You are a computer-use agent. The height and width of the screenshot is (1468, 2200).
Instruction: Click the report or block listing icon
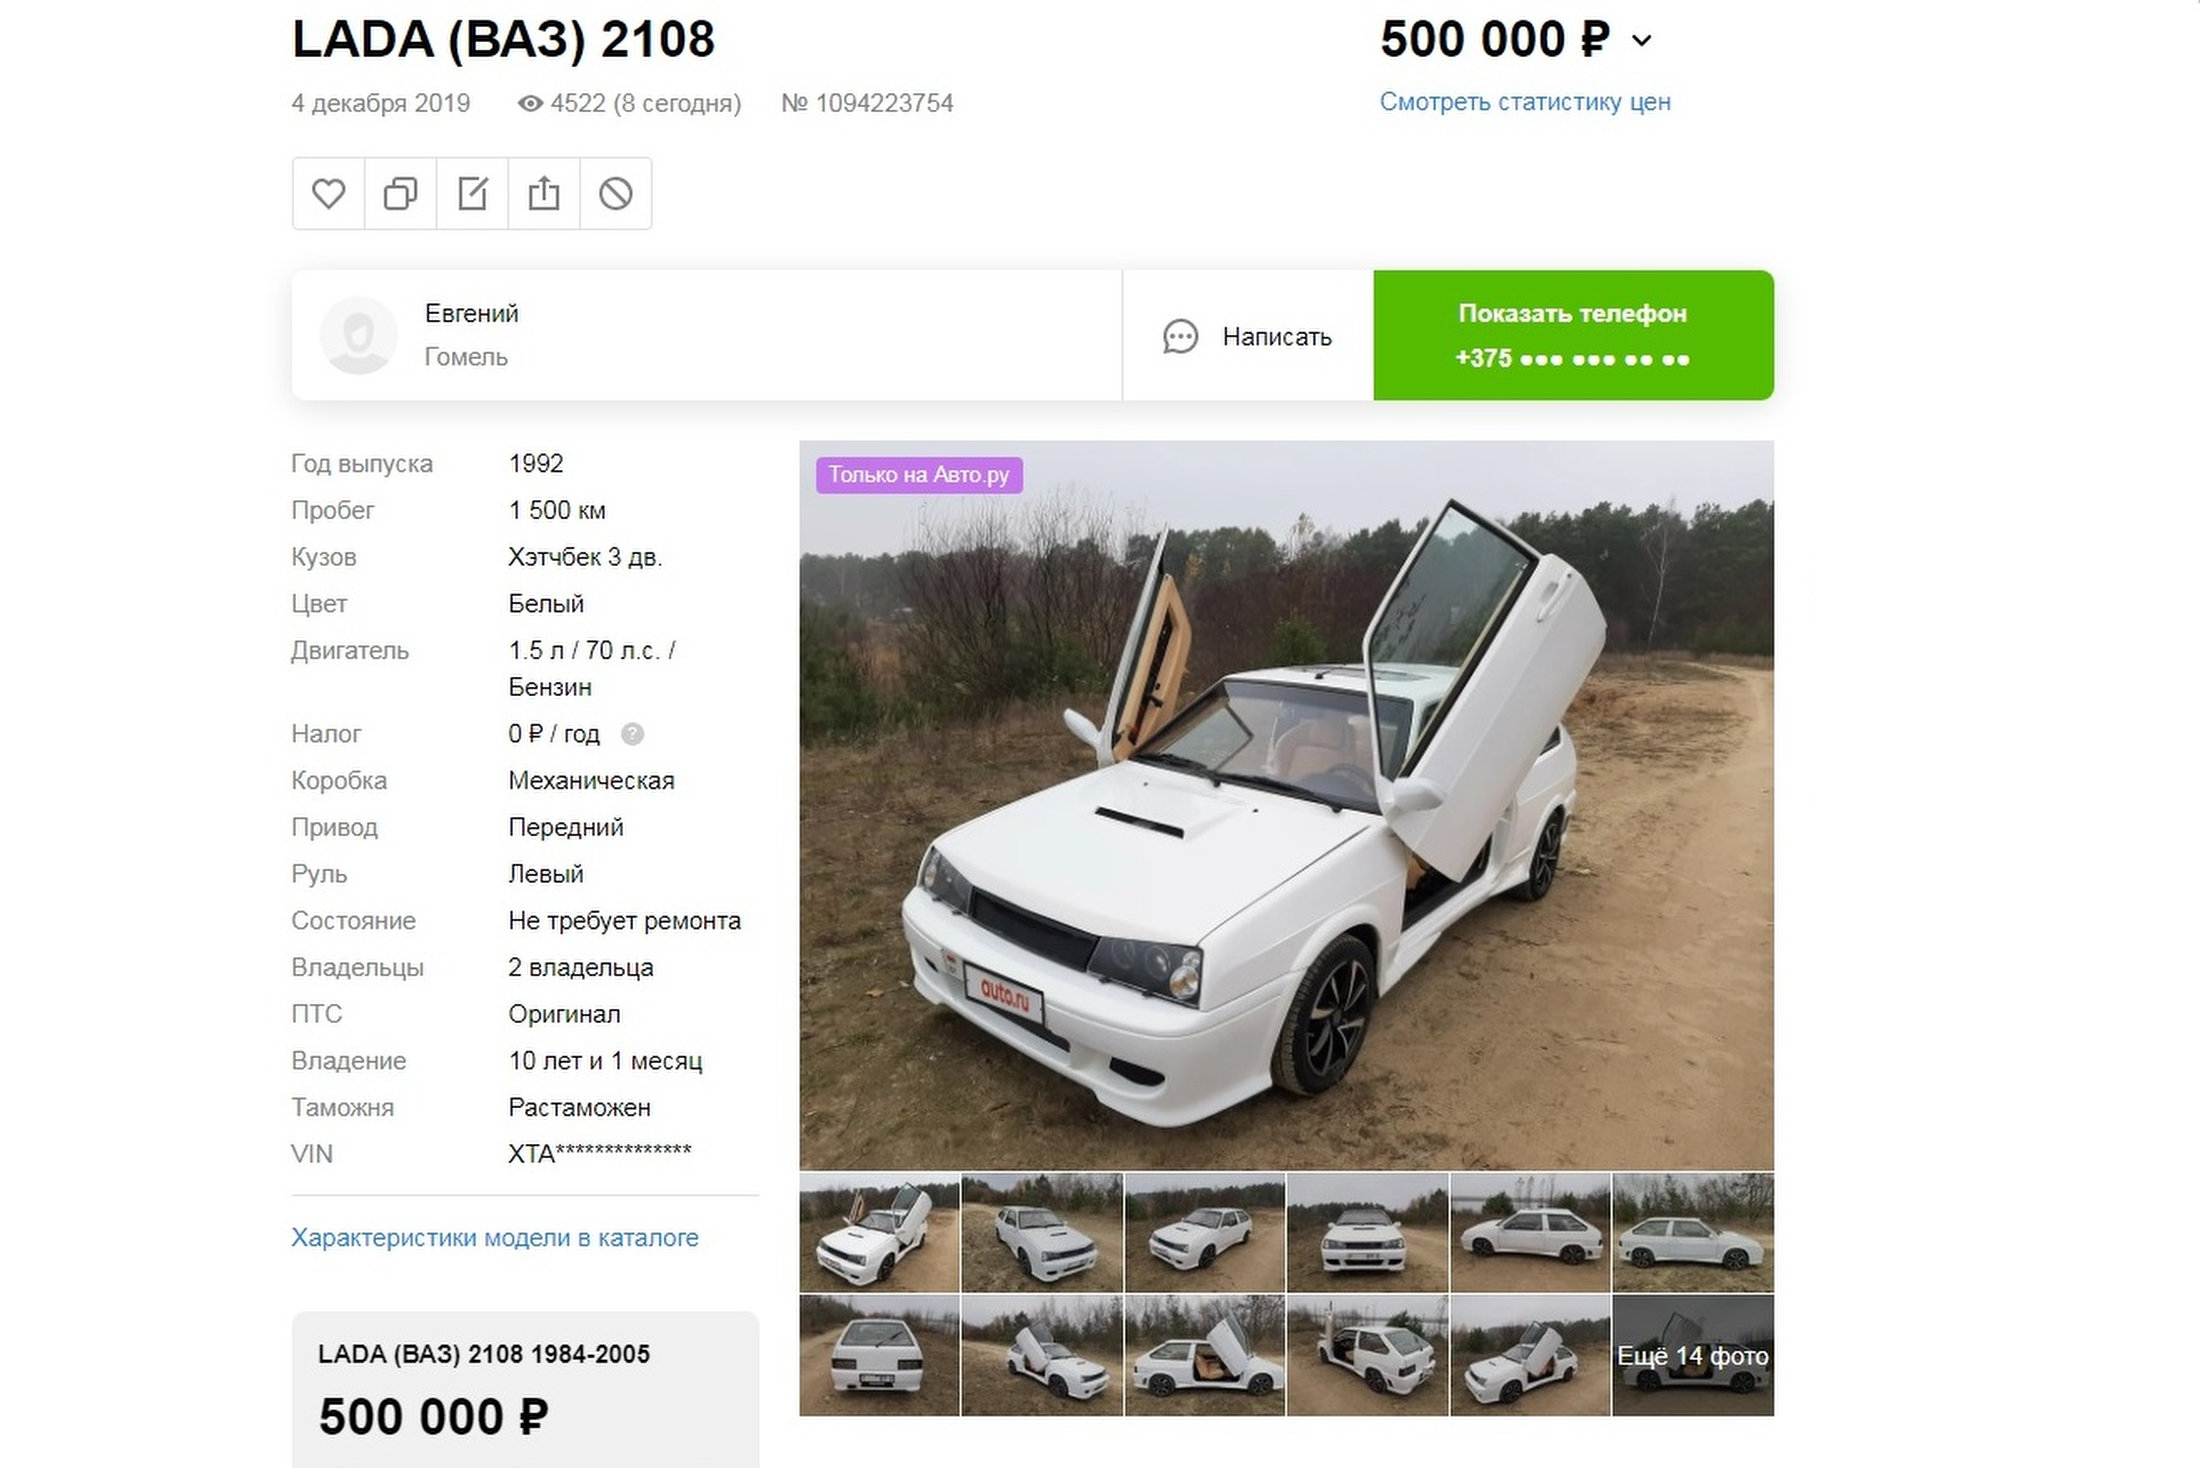pyautogui.click(x=616, y=193)
